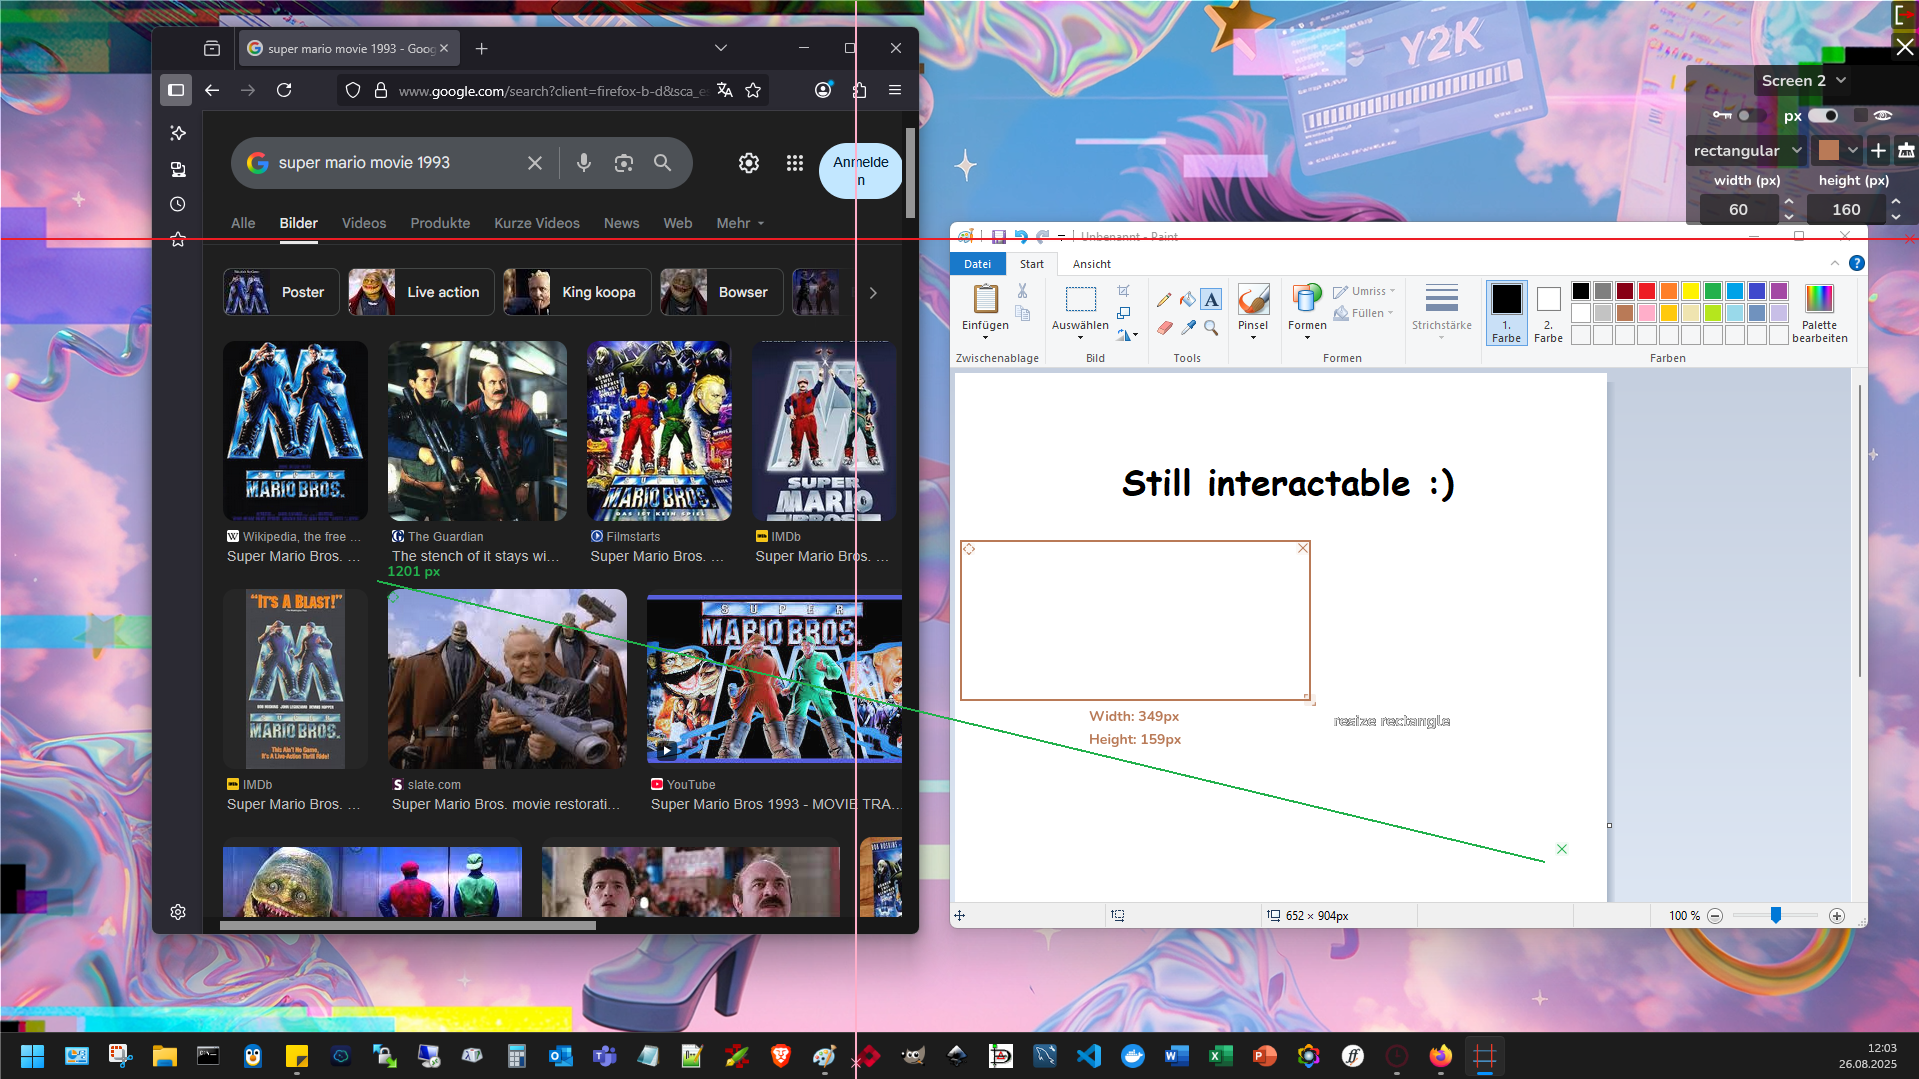
Task: Open the rectangular shape type dropdown
Action: [x=1747, y=150]
